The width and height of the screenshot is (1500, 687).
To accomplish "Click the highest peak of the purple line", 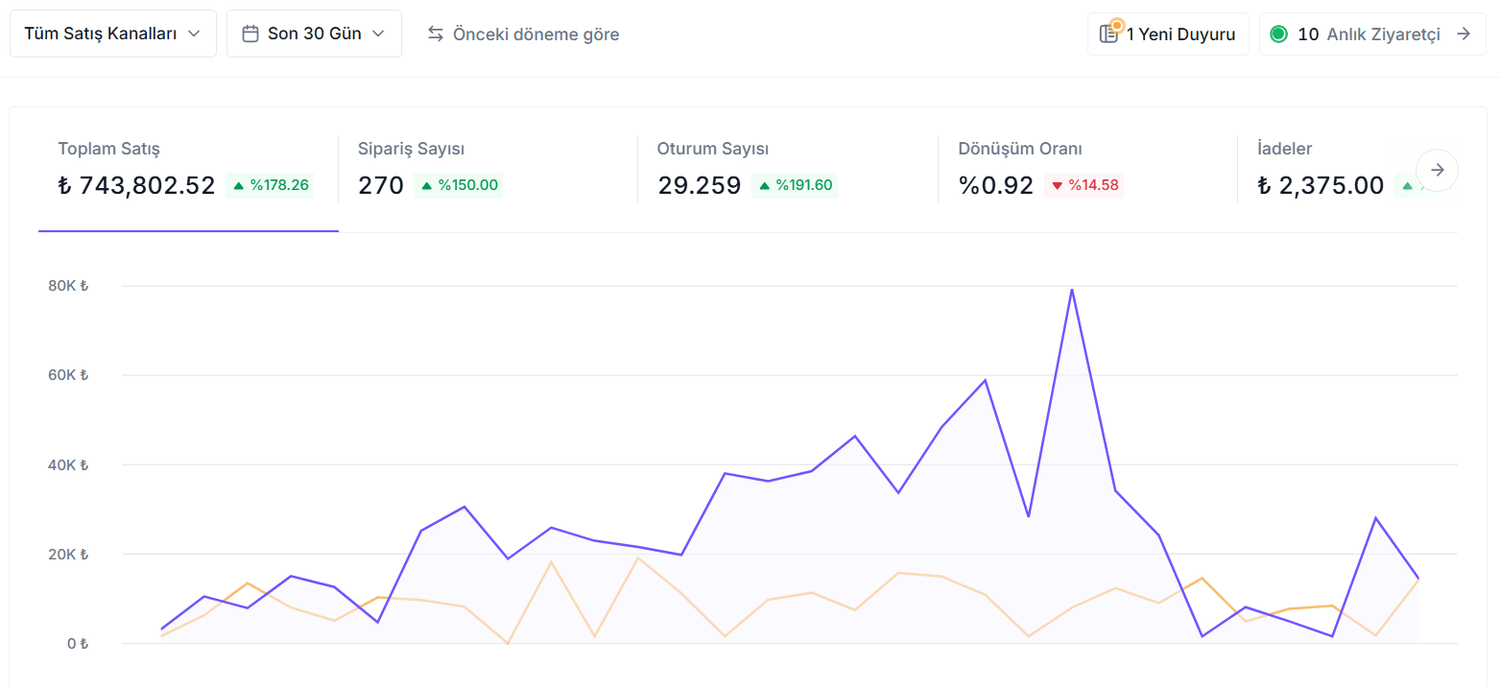I will click(x=1072, y=290).
